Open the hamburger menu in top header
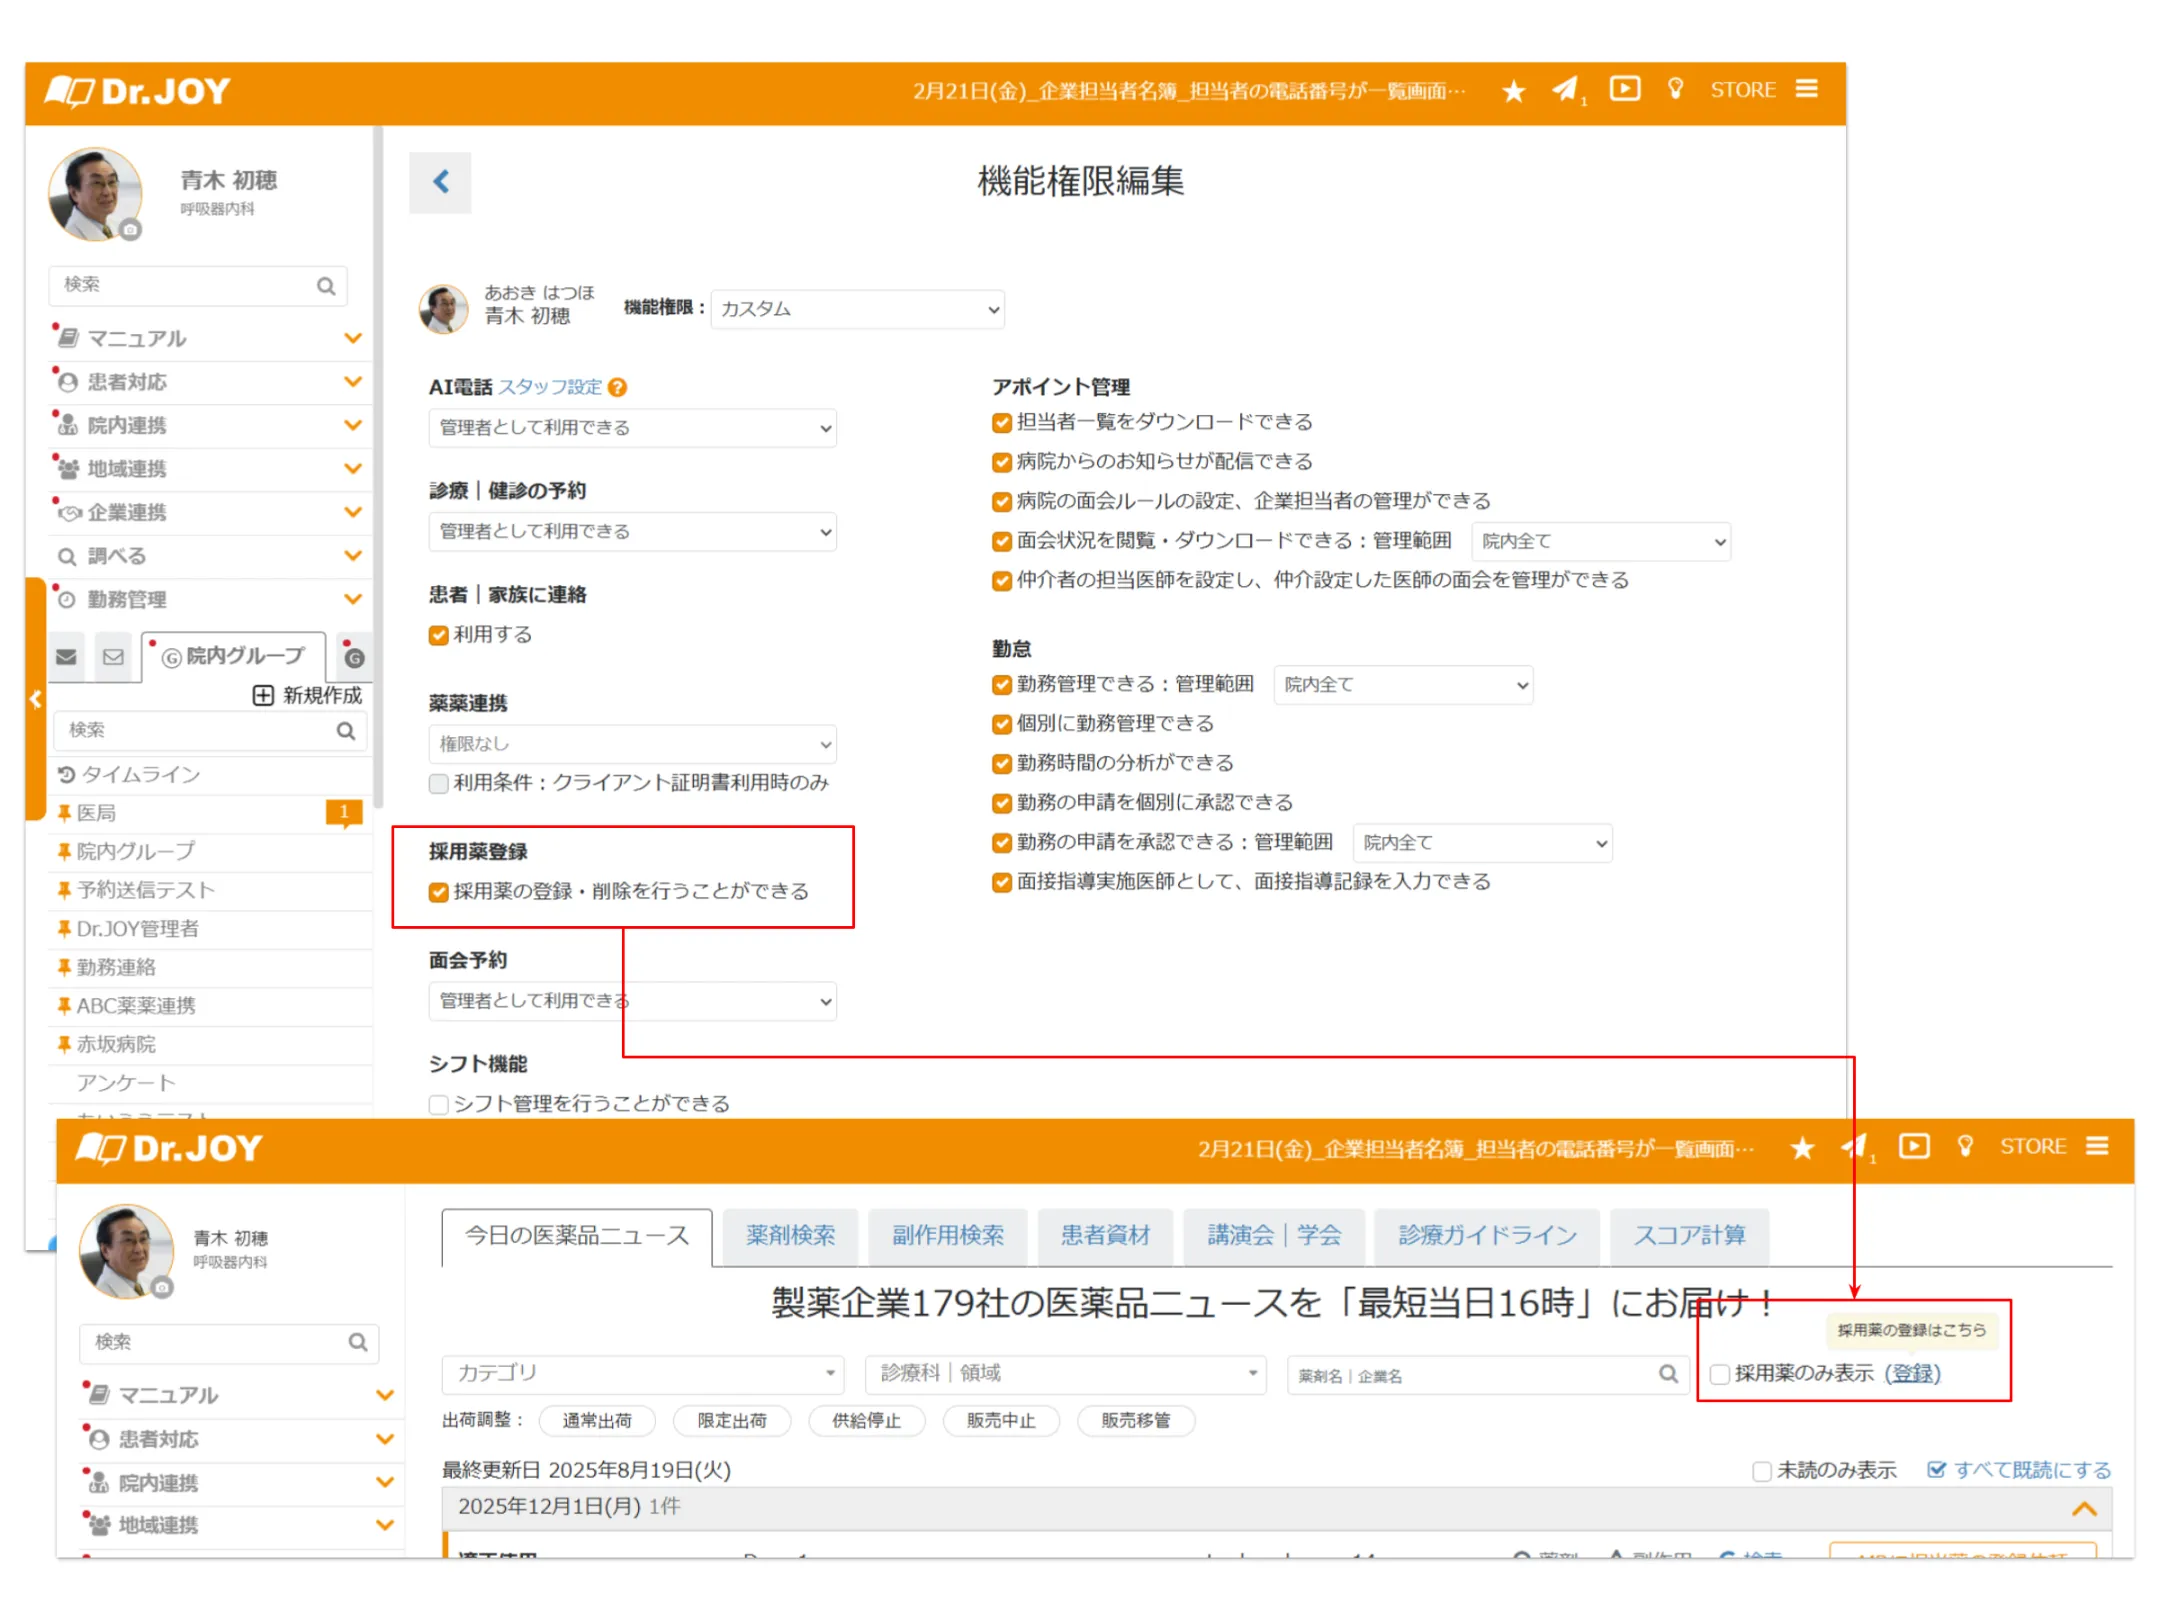This screenshot has height=1620, width=2160. [x=1806, y=89]
